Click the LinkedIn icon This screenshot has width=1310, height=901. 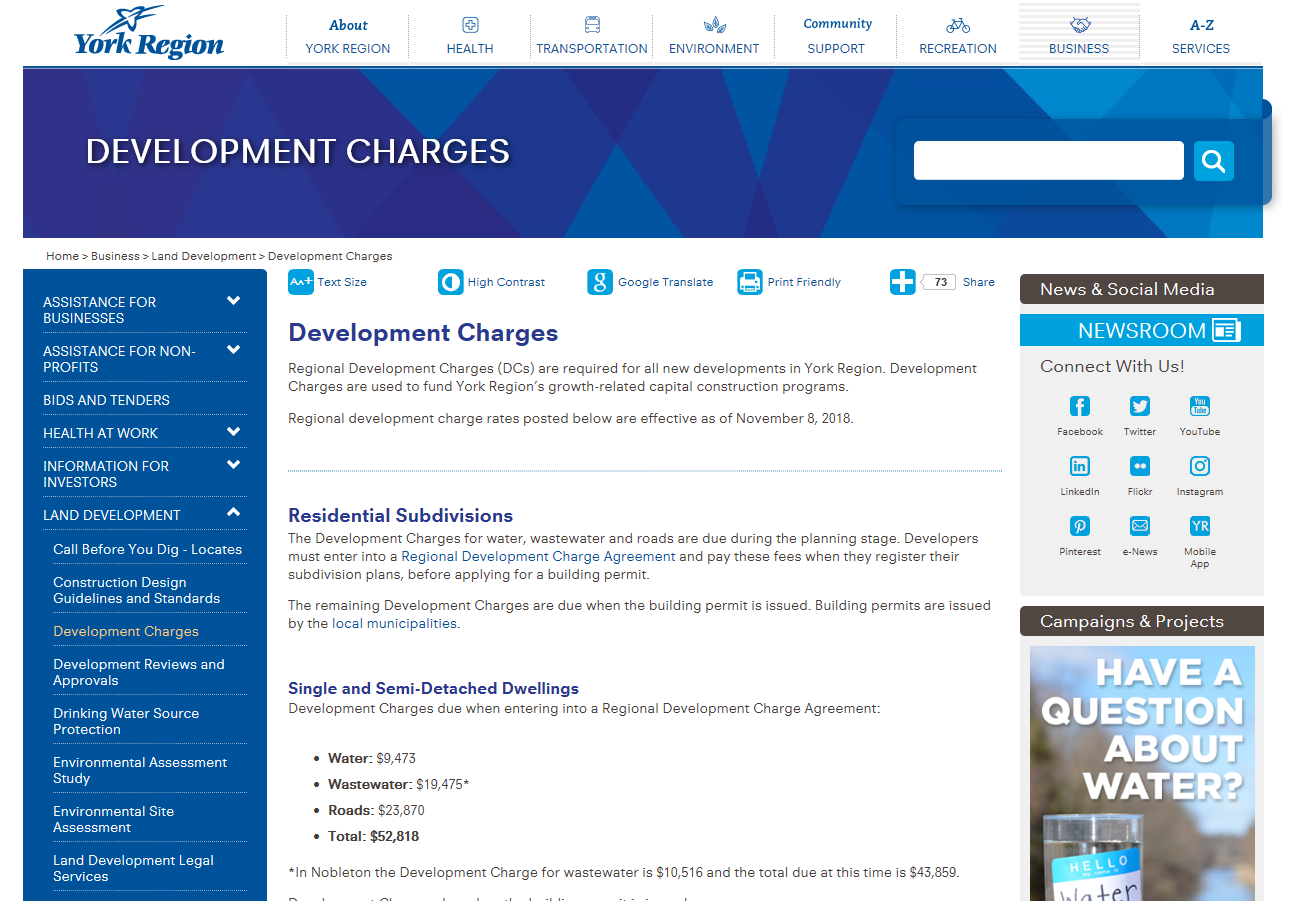[1079, 466]
